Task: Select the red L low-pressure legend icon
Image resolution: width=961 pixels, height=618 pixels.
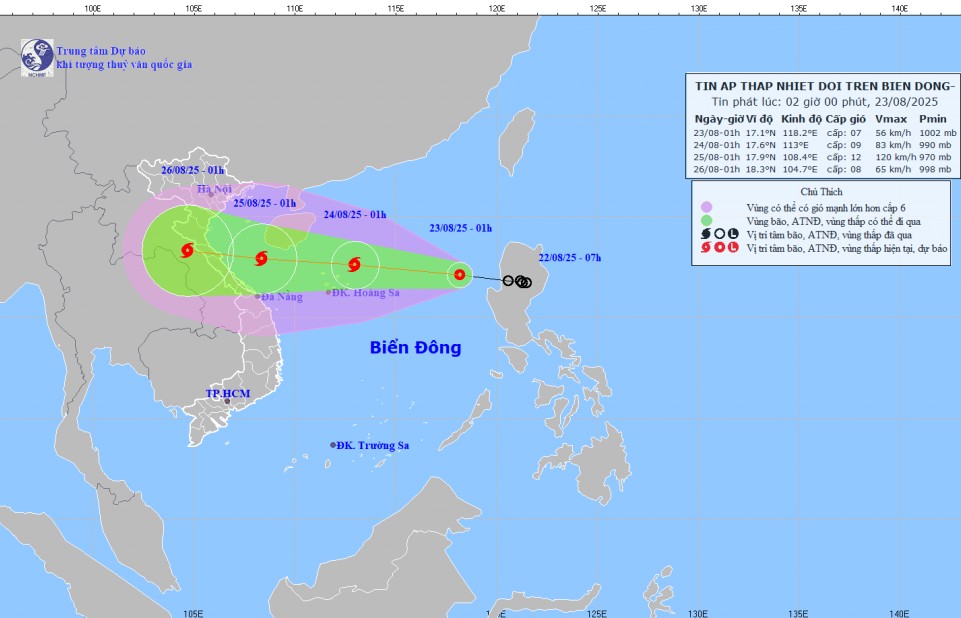Action: click(x=732, y=247)
